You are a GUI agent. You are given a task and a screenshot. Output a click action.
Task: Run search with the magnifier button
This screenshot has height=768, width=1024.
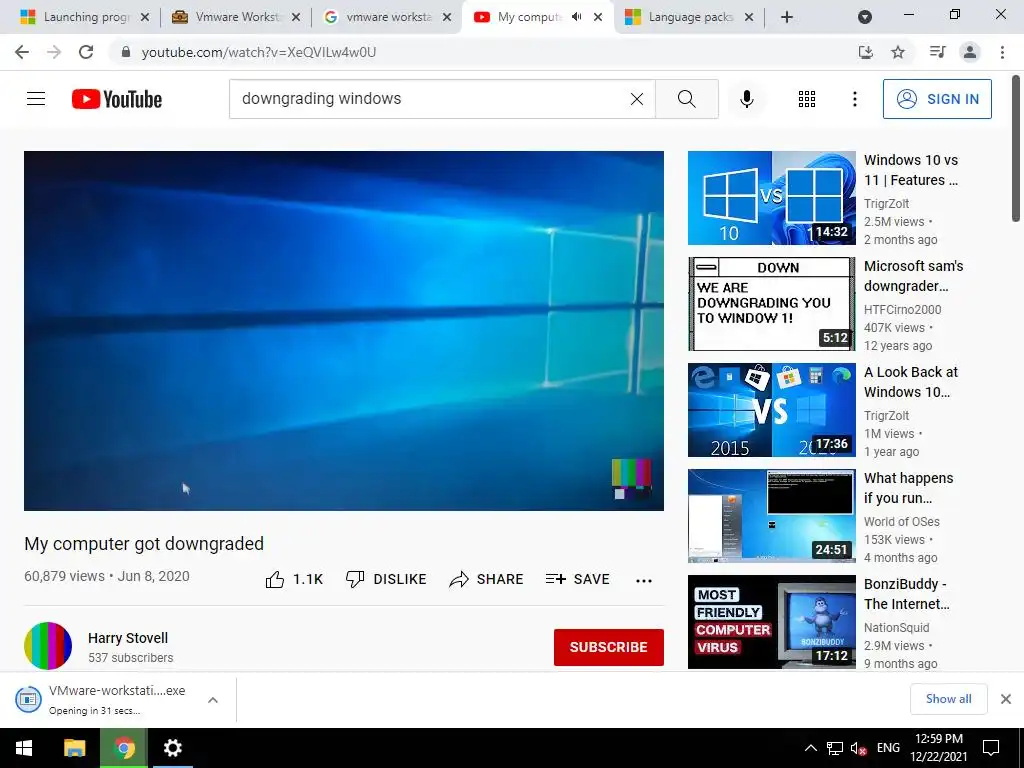pyautogui.click(x=686, y=99)
